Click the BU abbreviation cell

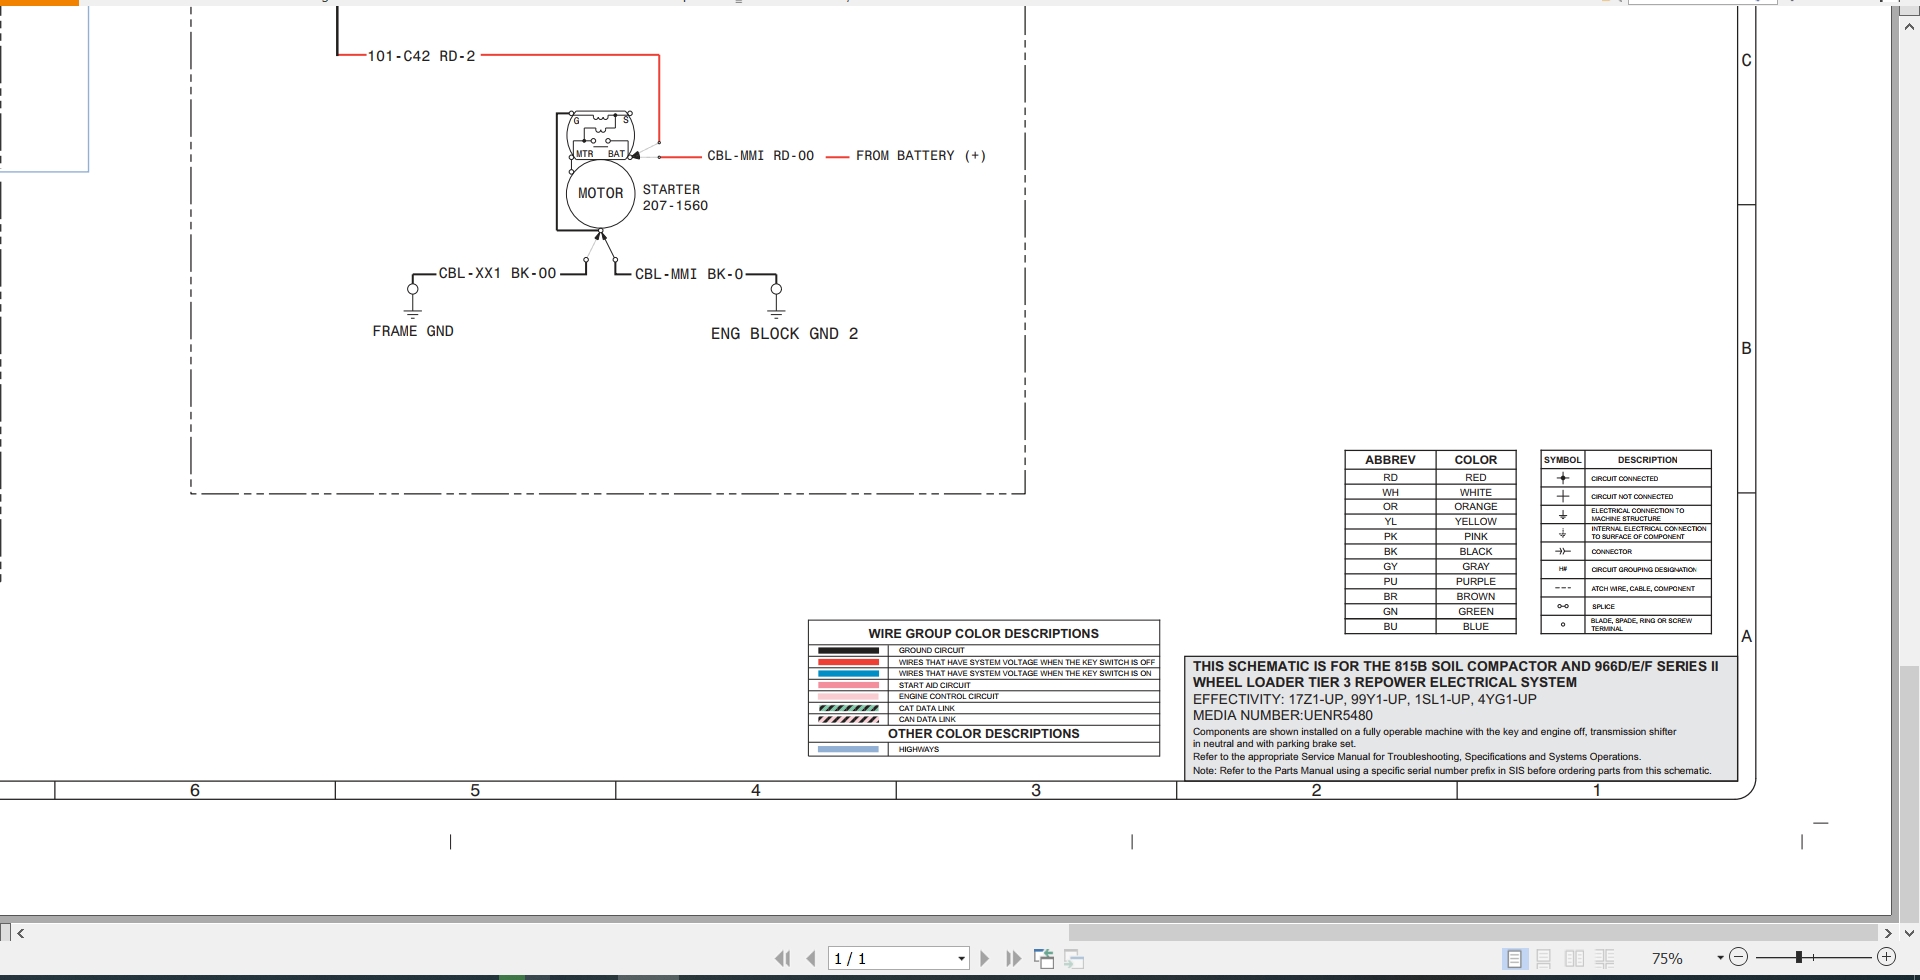tap(1390, 627)
